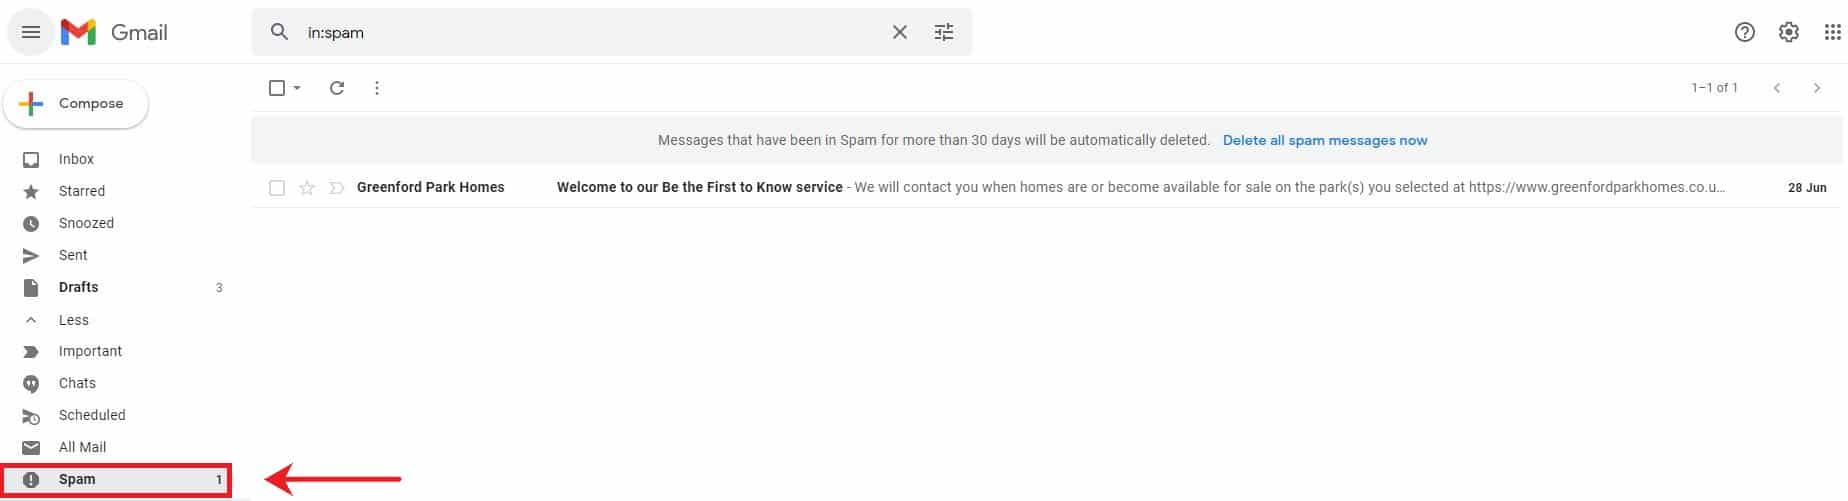This screenshot has width=1848, height=501.
Task: Click Delete all spam messages now
Action: point(1325,141)
